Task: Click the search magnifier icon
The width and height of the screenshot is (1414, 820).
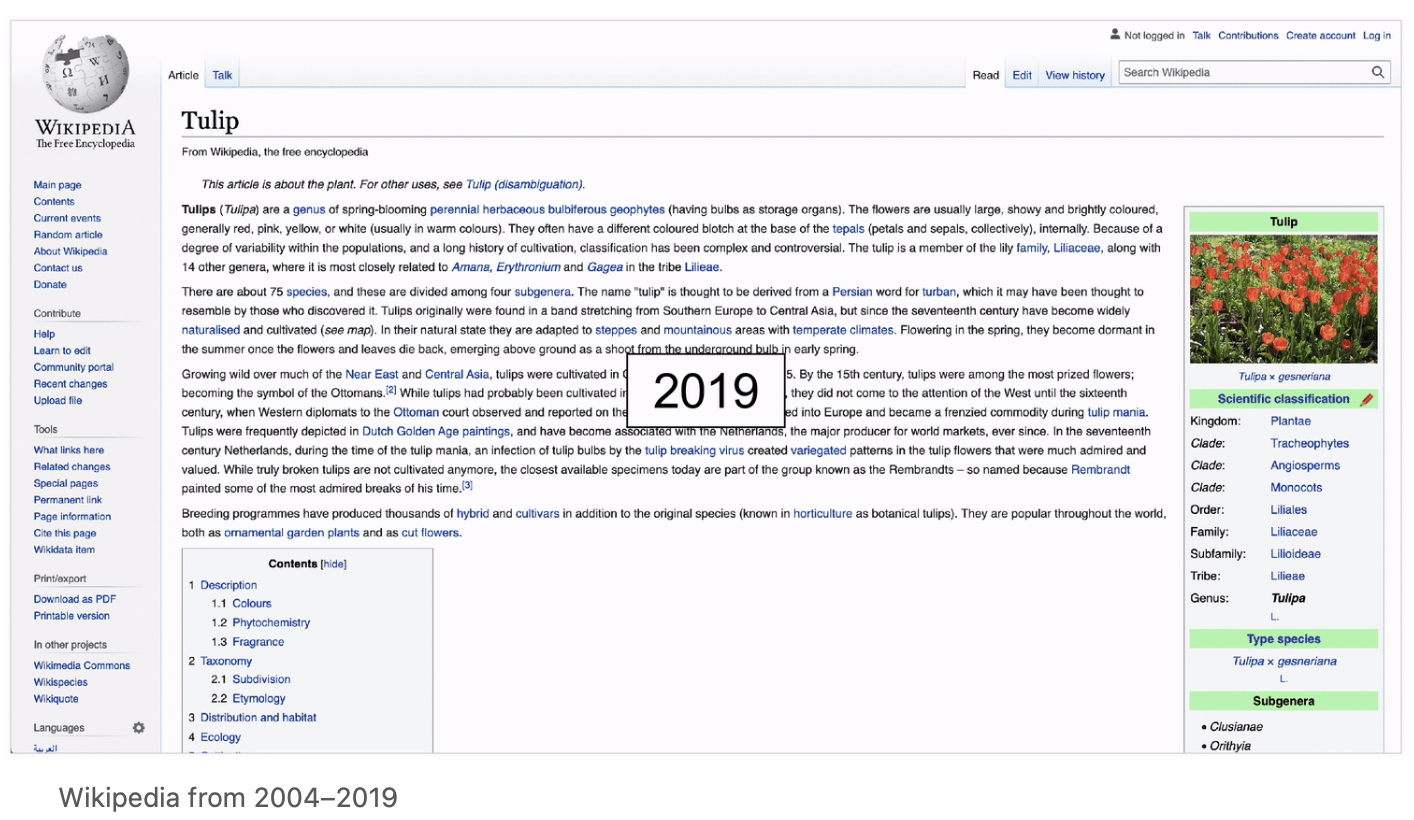Action: 1378,72
